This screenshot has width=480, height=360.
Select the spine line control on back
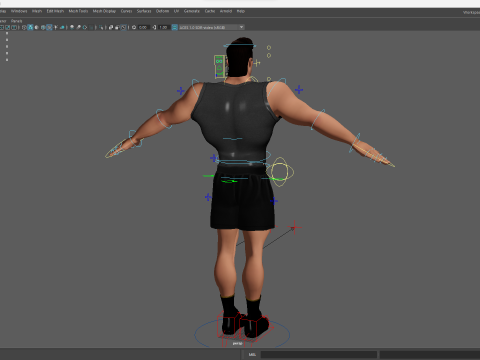point(233,139)
